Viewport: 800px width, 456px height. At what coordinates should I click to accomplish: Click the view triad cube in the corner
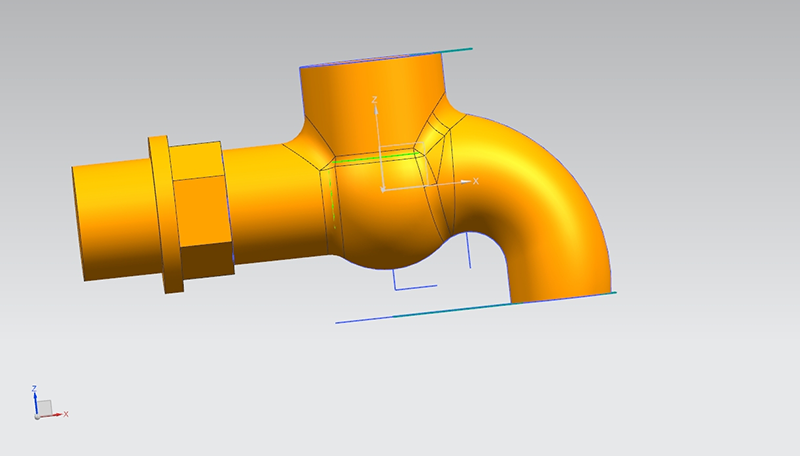click(x=44, y=406)
